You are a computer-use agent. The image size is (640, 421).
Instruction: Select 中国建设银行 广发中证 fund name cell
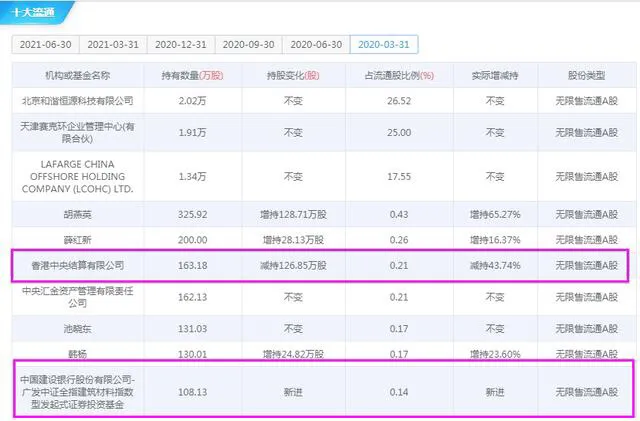point(78,392)
